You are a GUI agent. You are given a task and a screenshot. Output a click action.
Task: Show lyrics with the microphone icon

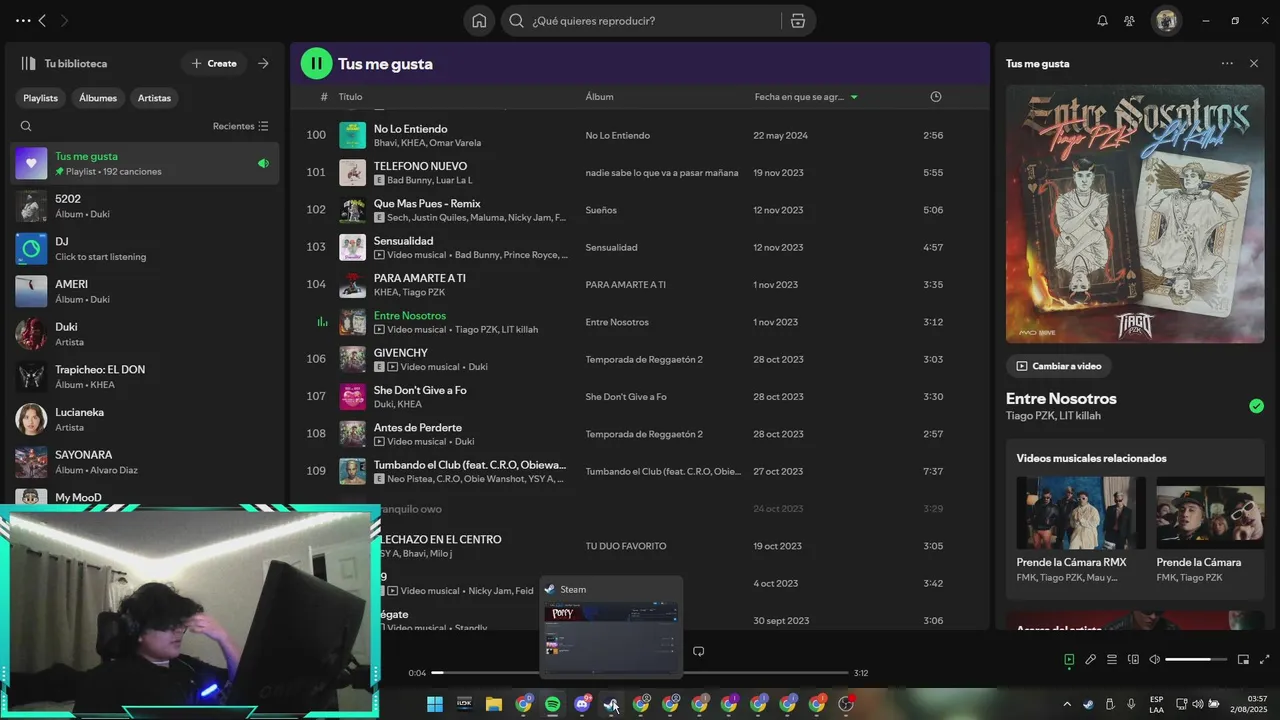pyautogui.click(x=1090, y=659)
